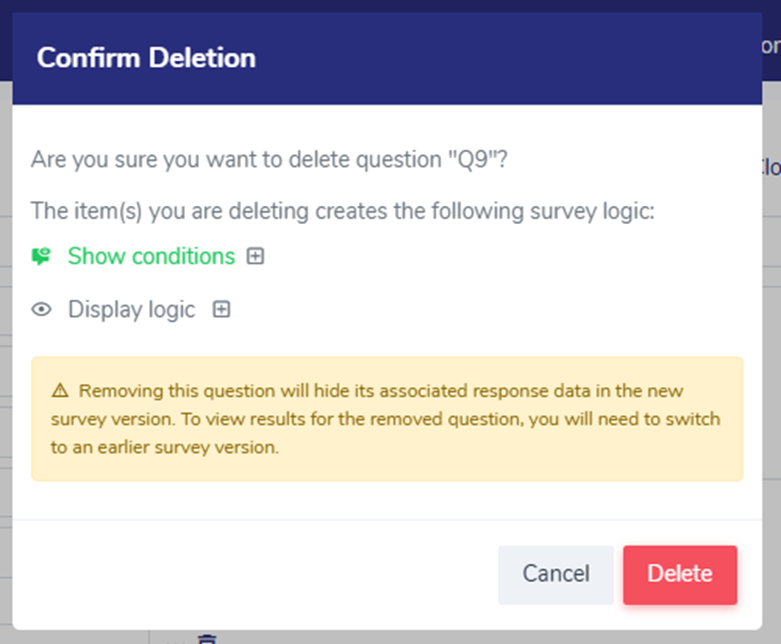Click the eye icon beside Display logic
The image size is (781, 644).
[x=41, y=310]
